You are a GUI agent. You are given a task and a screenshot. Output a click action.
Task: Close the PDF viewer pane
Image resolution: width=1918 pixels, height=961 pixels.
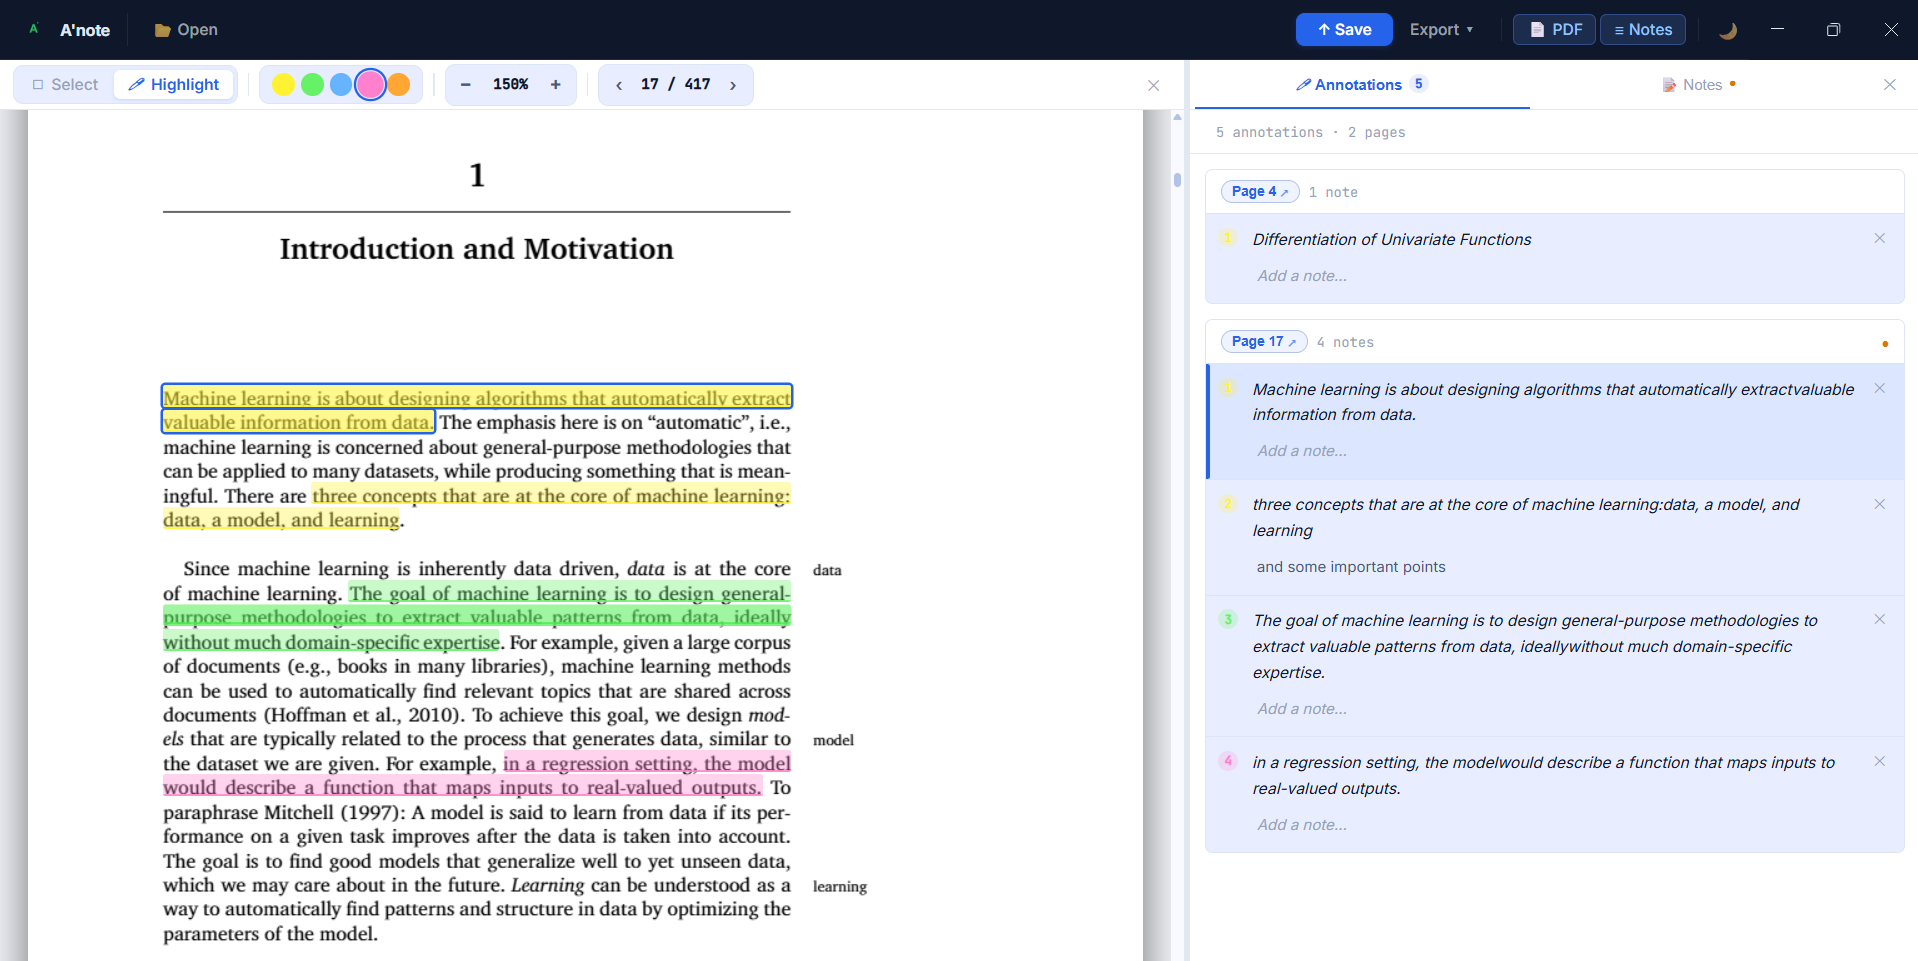[x=1154, y=86]
